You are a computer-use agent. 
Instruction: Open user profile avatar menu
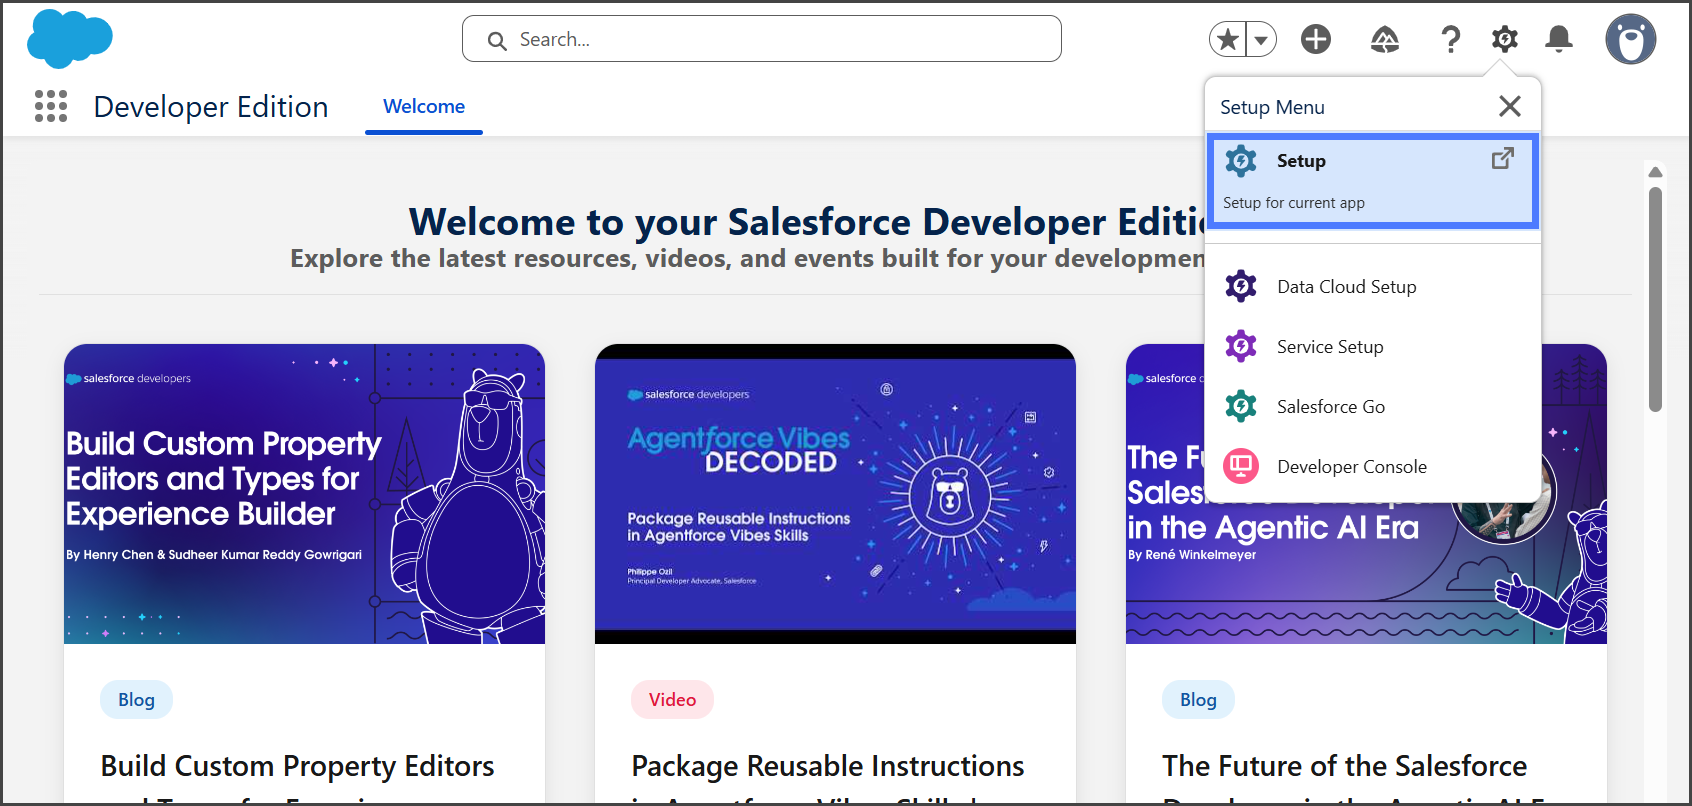1630,40
